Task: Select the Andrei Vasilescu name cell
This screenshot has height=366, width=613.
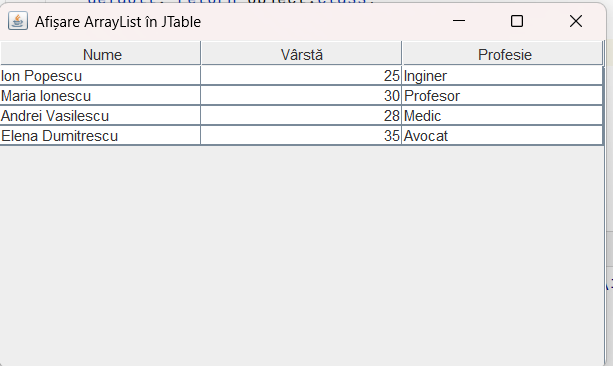Action: [x=100, y=115]
